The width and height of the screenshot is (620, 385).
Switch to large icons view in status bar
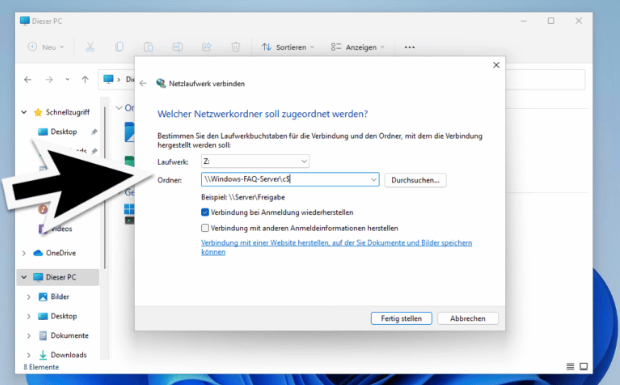click(x=584, y=366)
